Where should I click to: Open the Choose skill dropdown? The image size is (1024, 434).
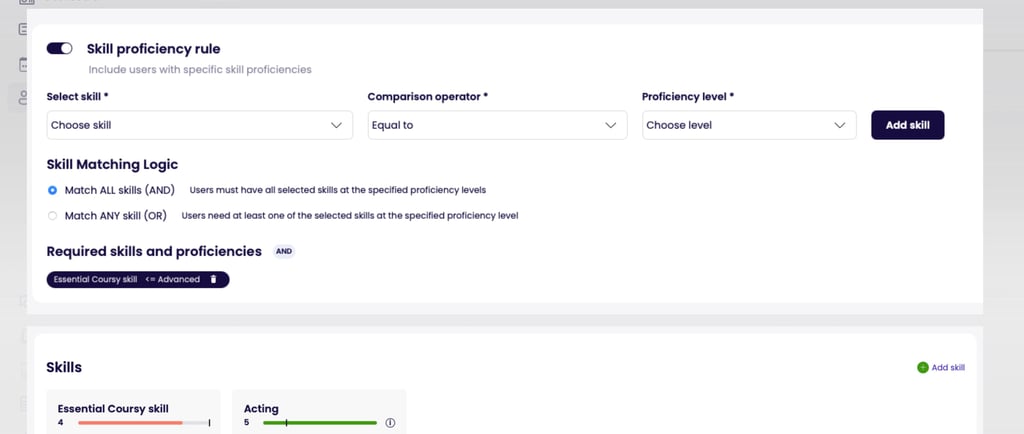point(190,125)
